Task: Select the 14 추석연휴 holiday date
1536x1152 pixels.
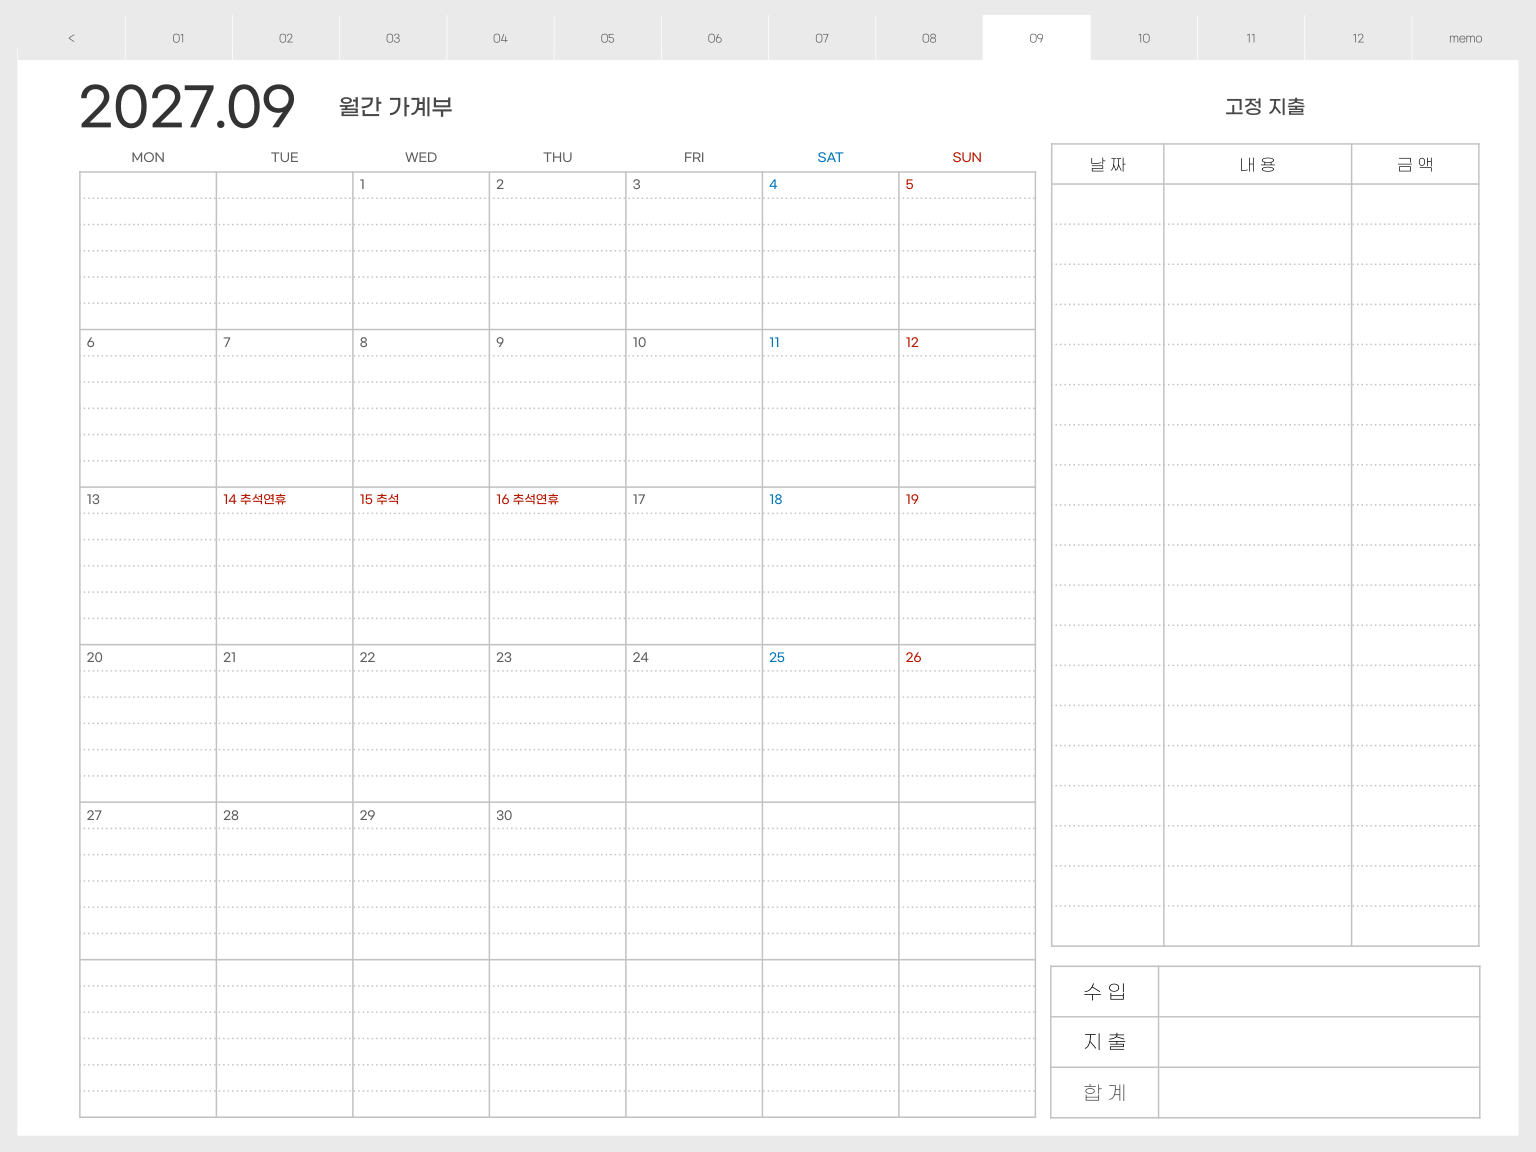Action: coord(254,499)
